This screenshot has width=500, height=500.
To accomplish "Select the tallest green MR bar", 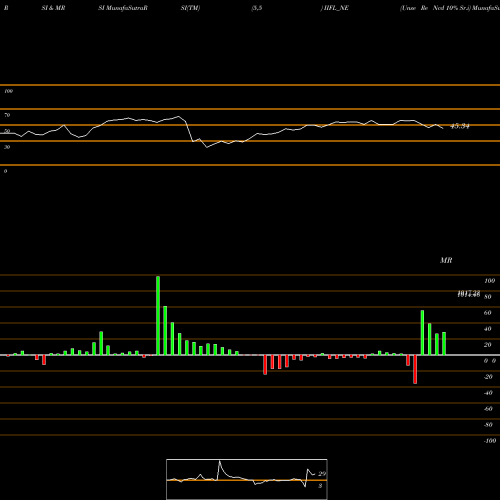I will pos(158,316).
